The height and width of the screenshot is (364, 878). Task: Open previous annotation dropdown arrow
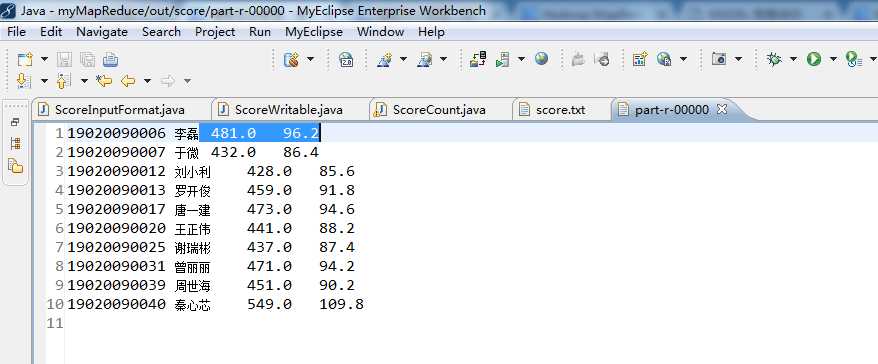point(84,81)
